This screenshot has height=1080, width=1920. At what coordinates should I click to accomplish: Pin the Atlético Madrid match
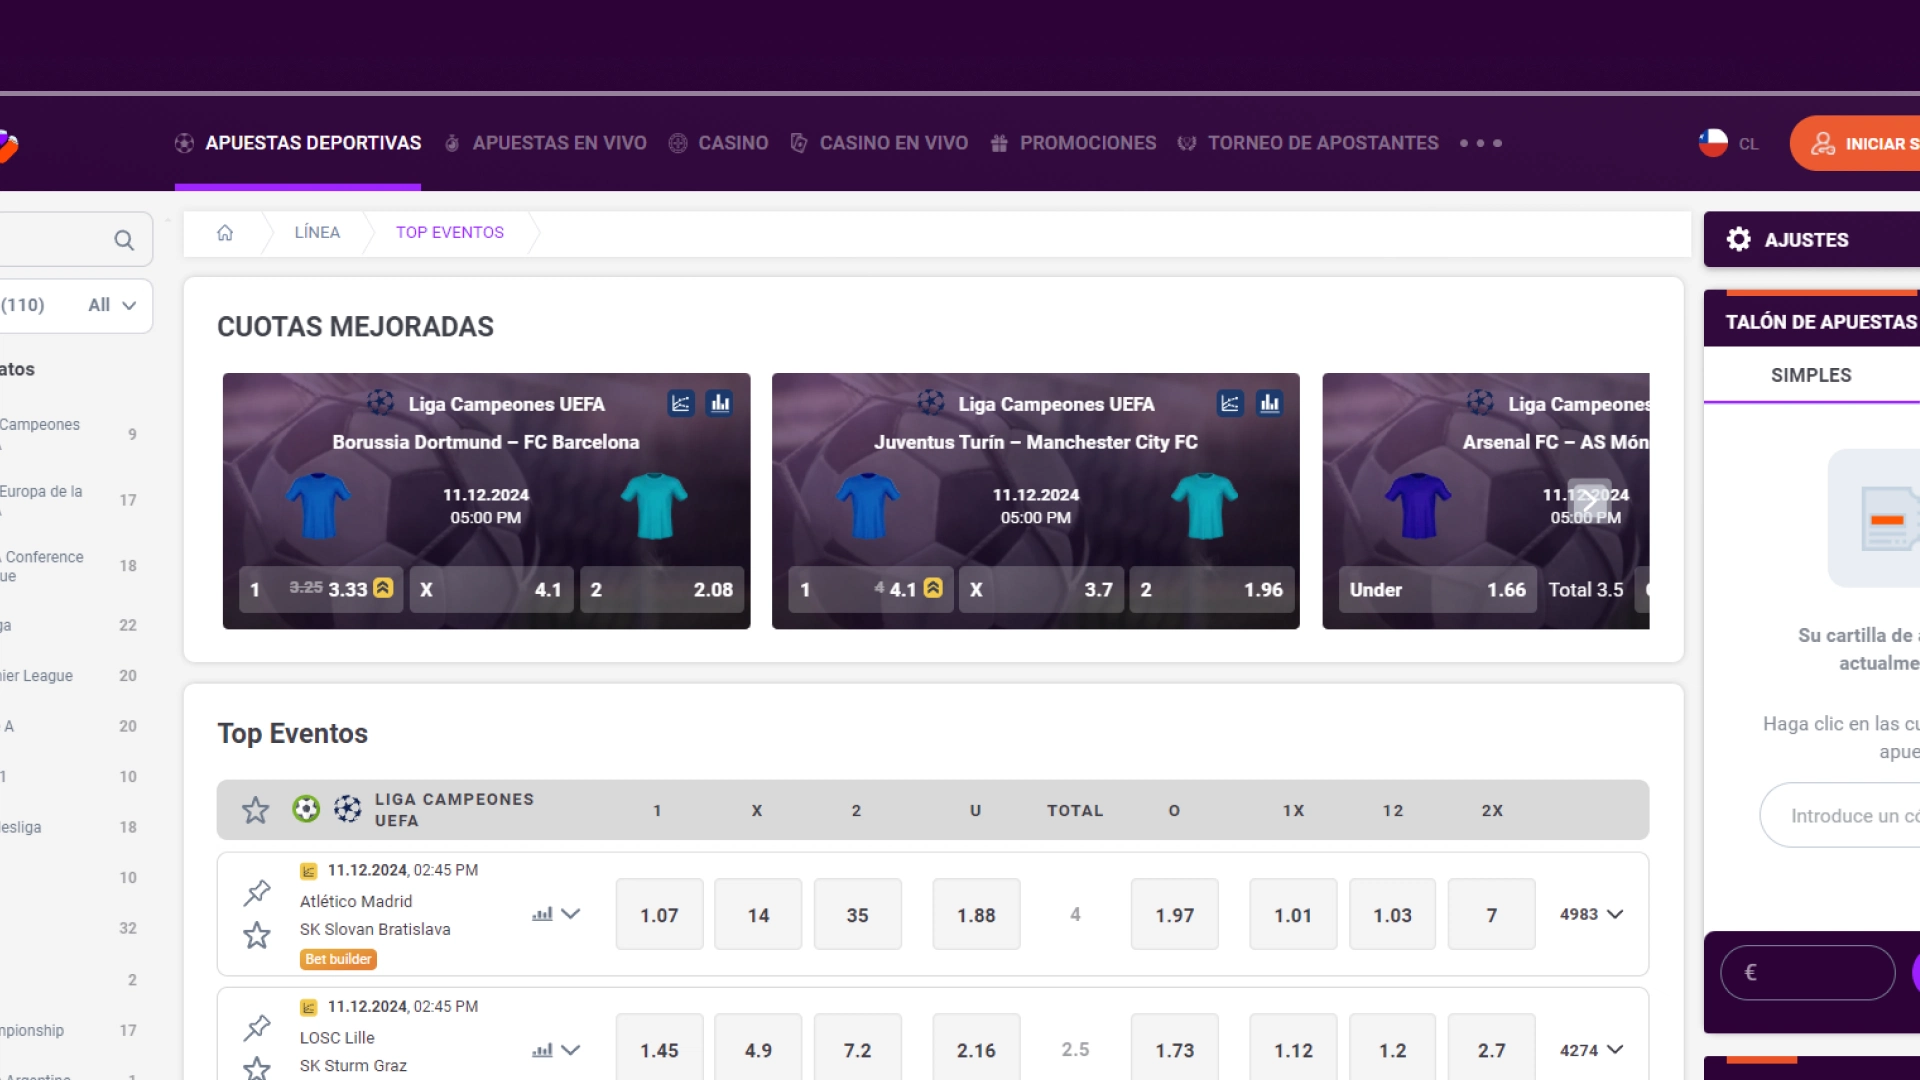[x=257, y=892]
